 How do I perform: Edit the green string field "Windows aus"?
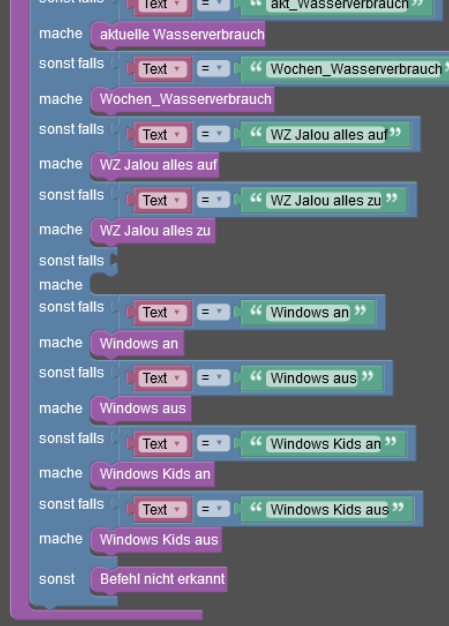click(314, 378)
